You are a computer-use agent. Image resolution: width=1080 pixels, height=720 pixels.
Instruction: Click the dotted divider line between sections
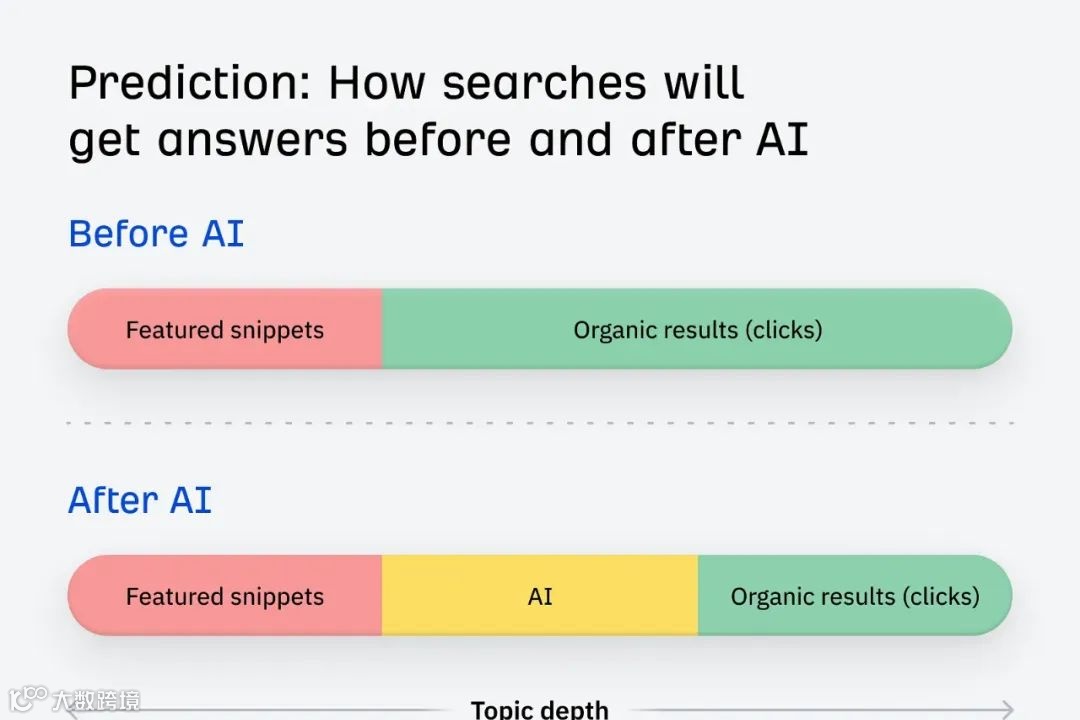coord(540,423)
